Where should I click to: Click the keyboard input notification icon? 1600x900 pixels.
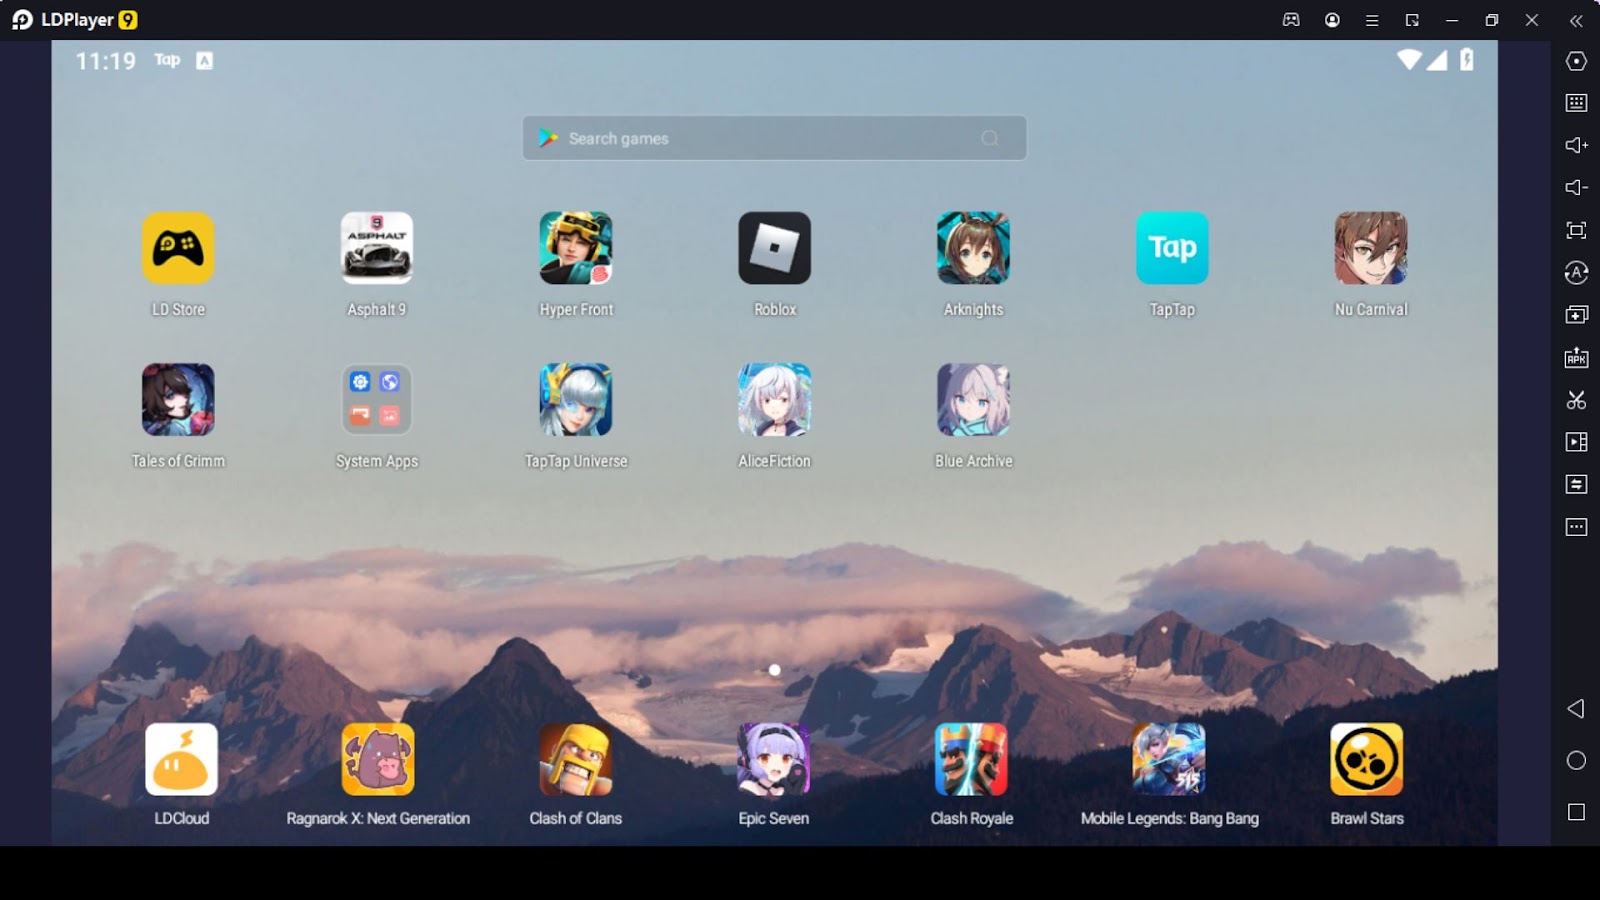(x=204, y=61)
